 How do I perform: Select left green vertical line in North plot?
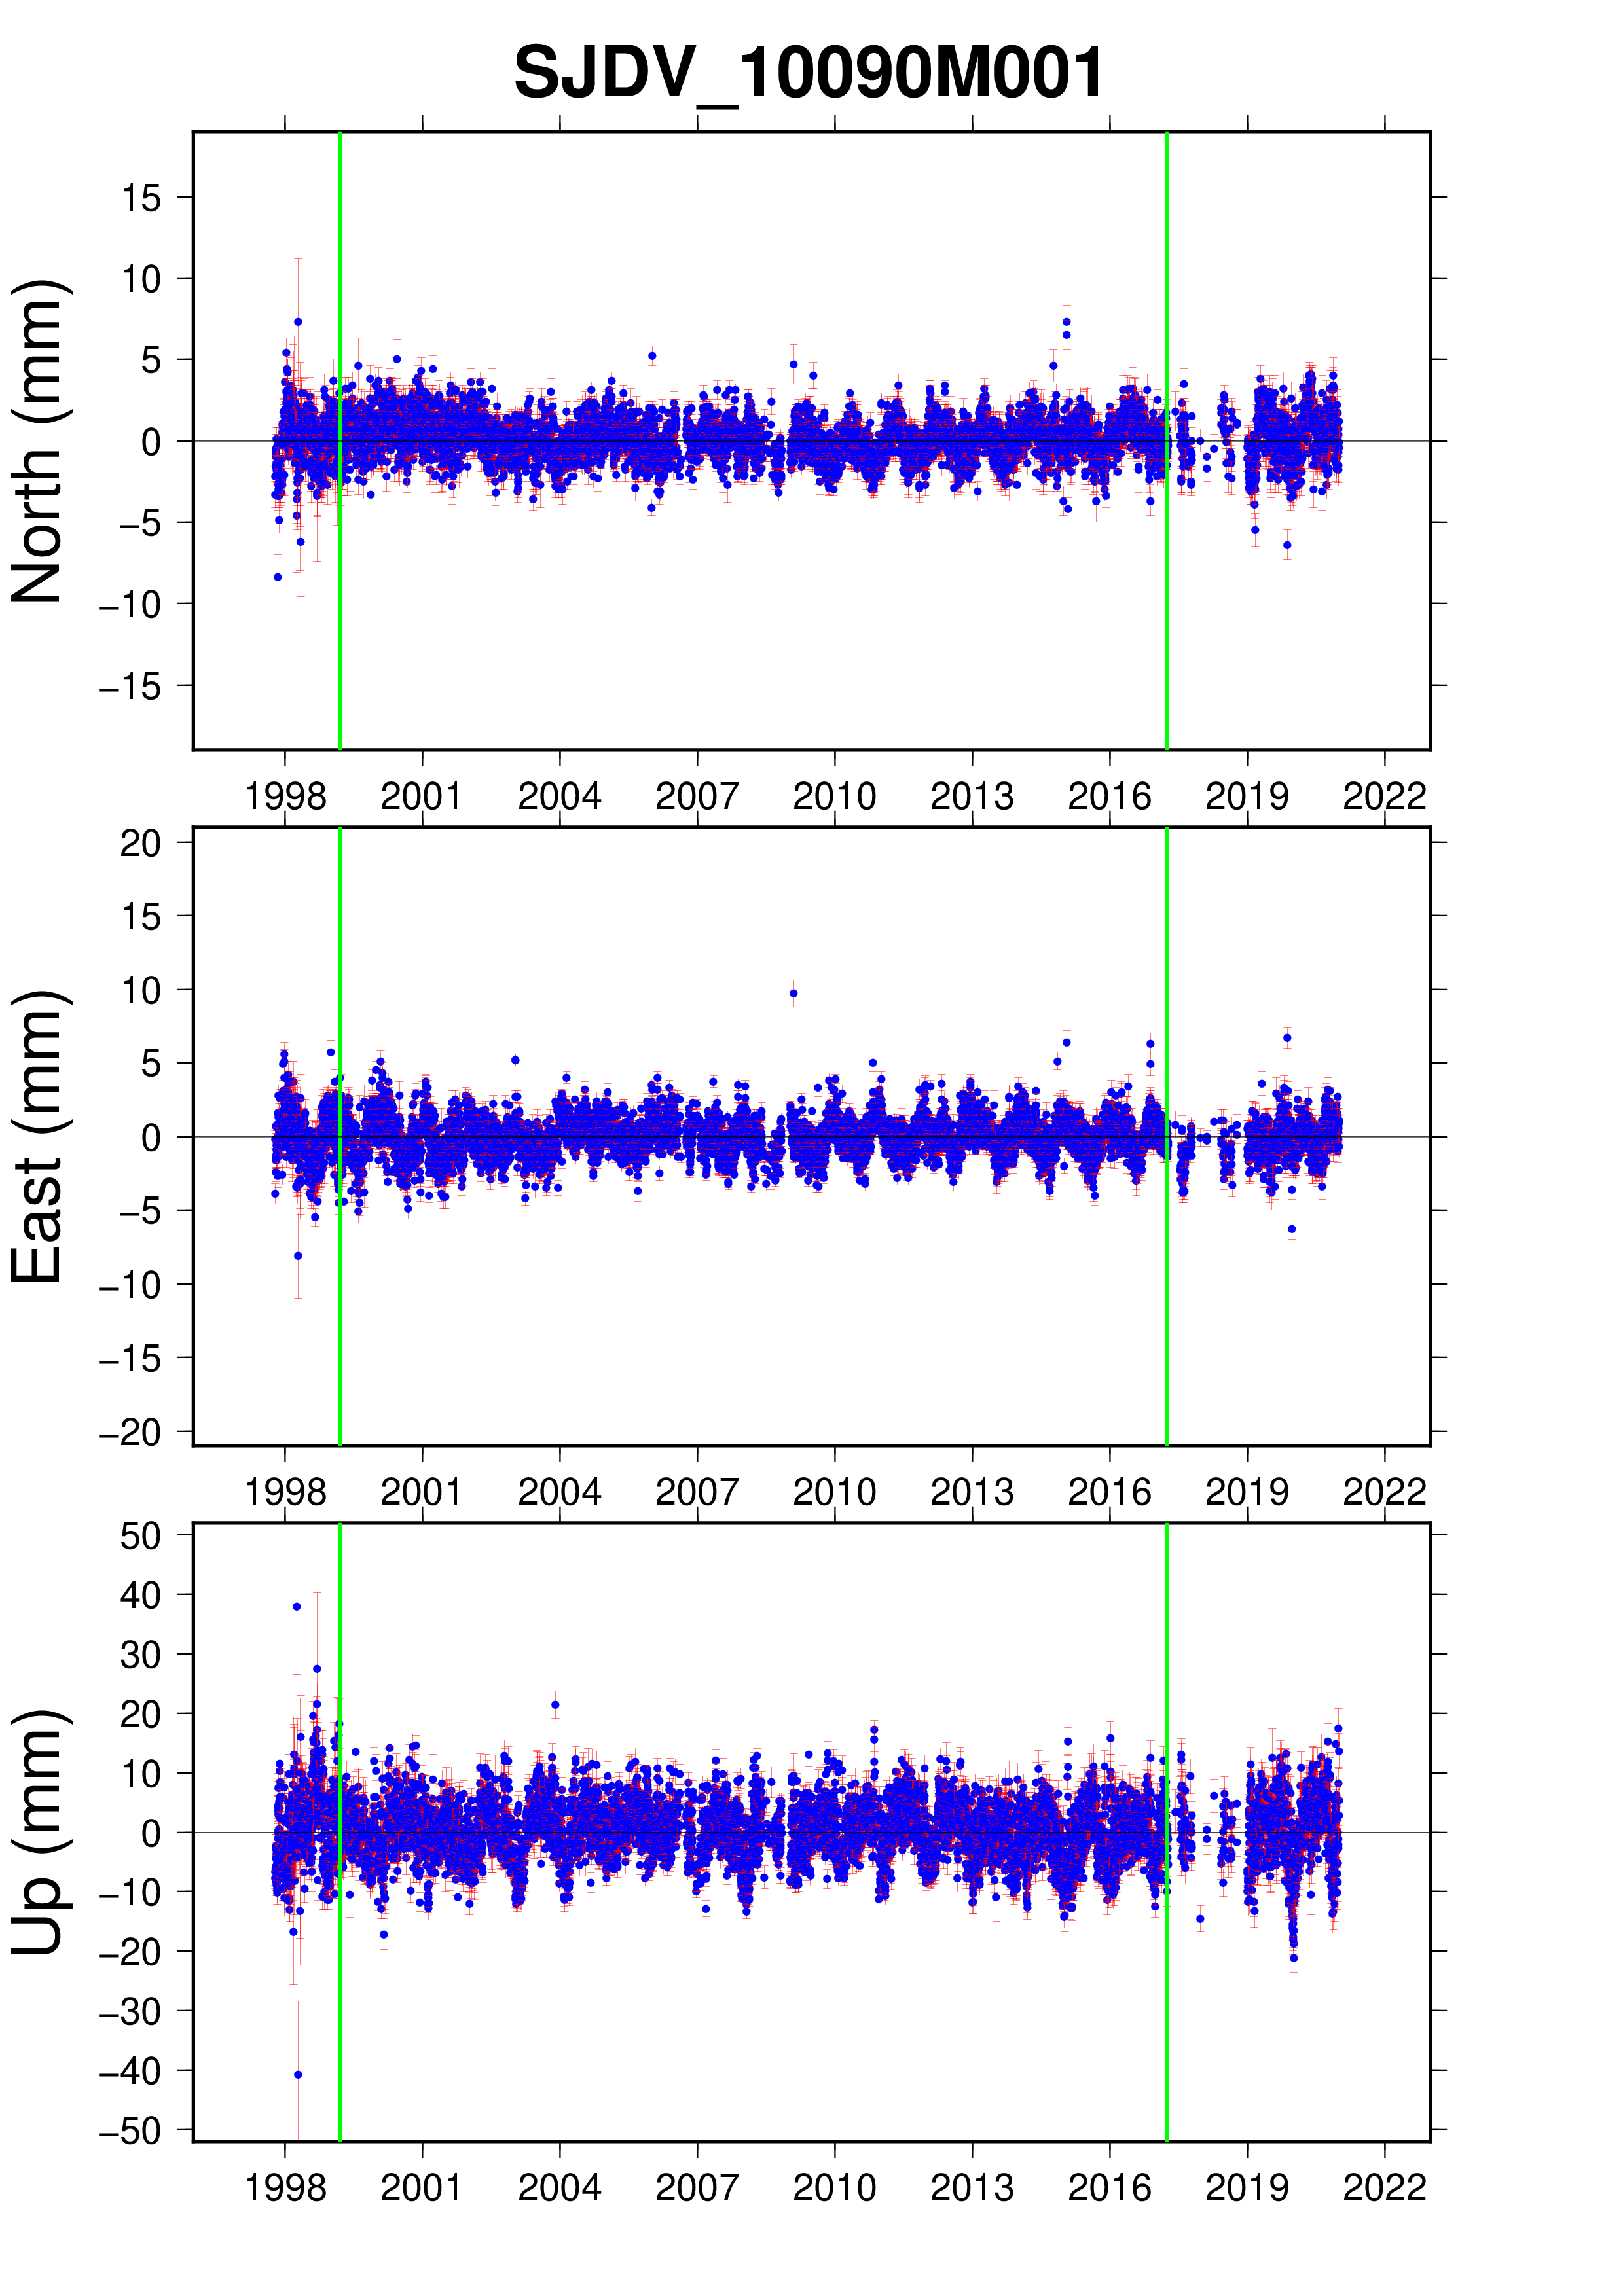point(340,650)
